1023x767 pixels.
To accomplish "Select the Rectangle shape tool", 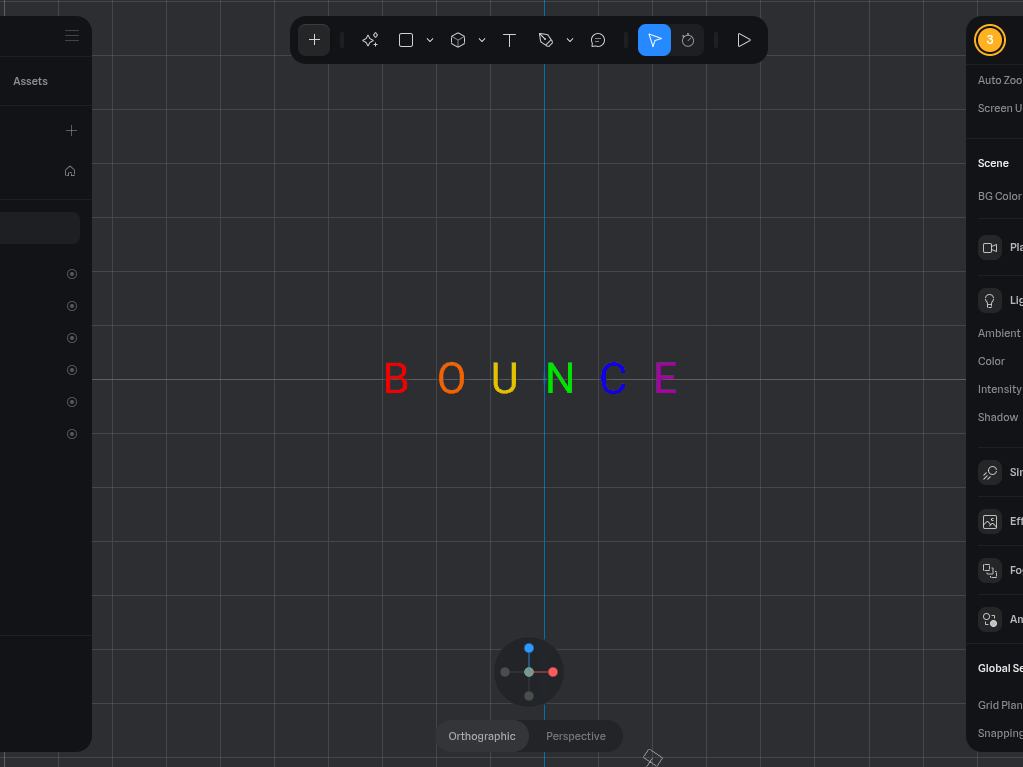I will (406, 40).
